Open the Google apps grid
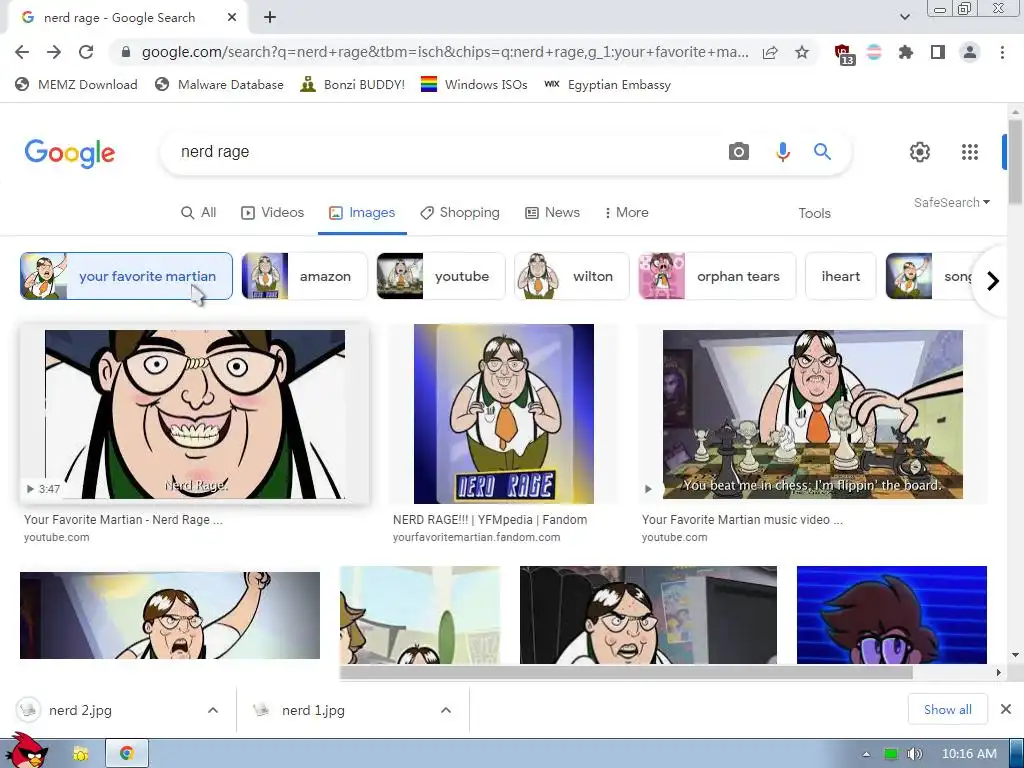Viewport: 1024px width, 768px height. coord(970,152)
